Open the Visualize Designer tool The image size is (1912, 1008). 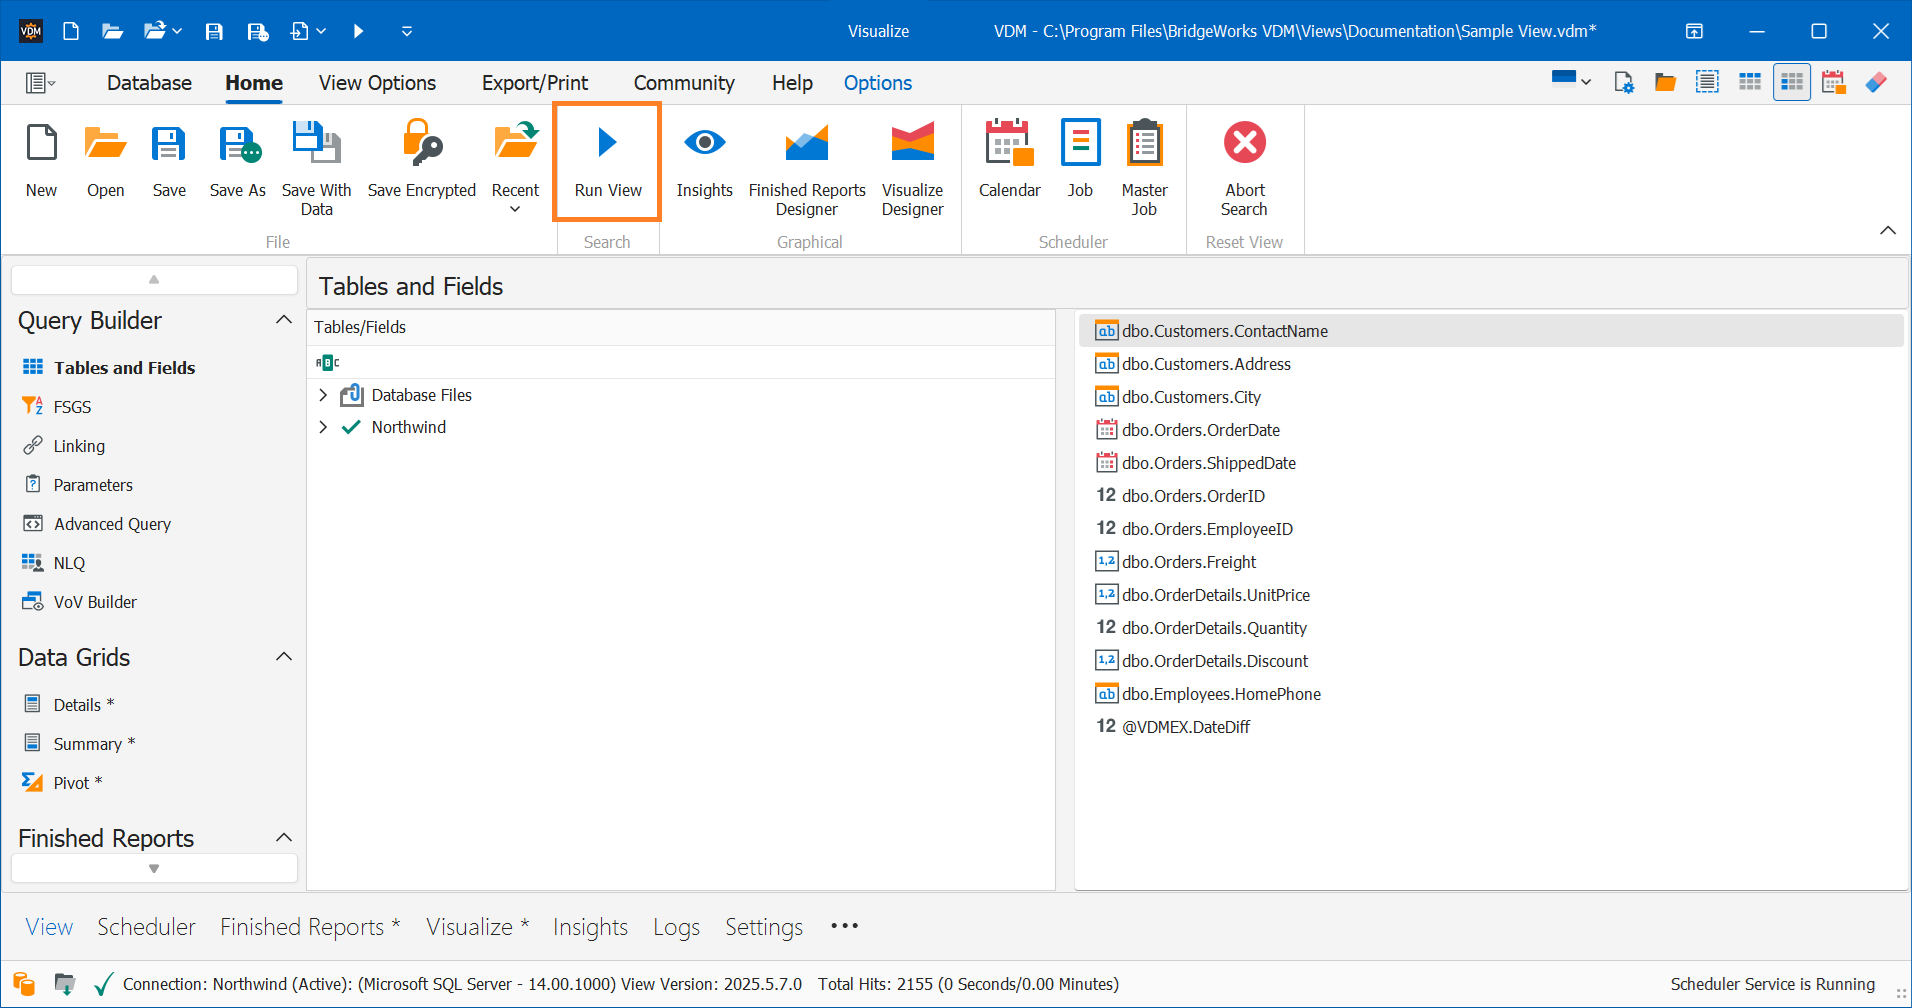coord(911,144)
